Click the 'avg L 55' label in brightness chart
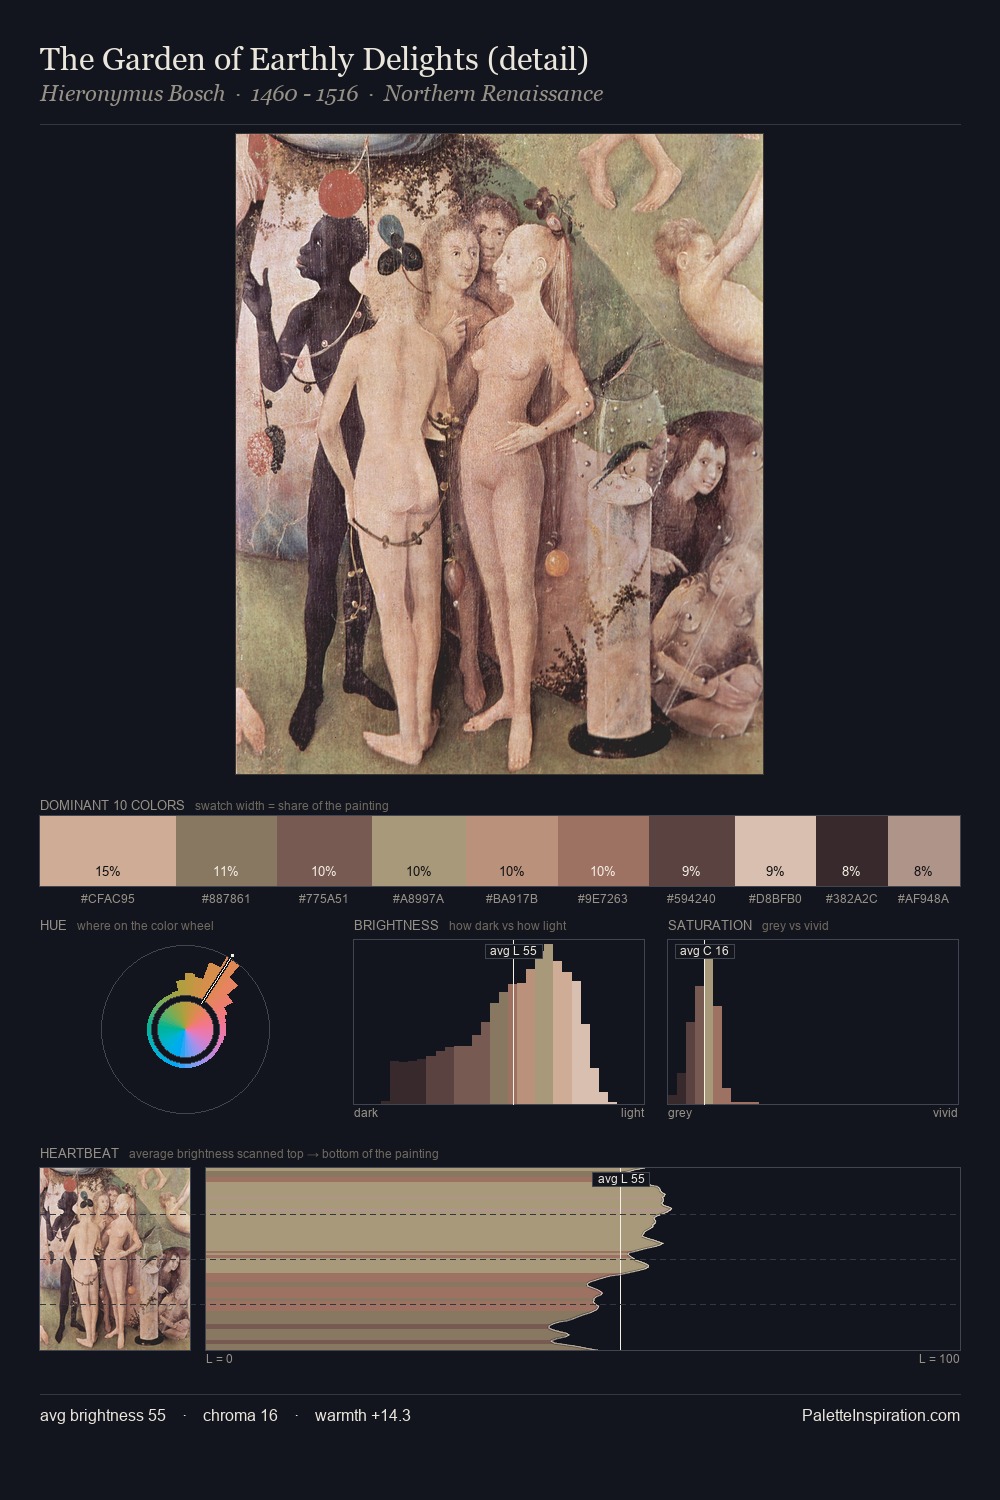The width and height of the screenshot is (1000, 1500). 513,951
